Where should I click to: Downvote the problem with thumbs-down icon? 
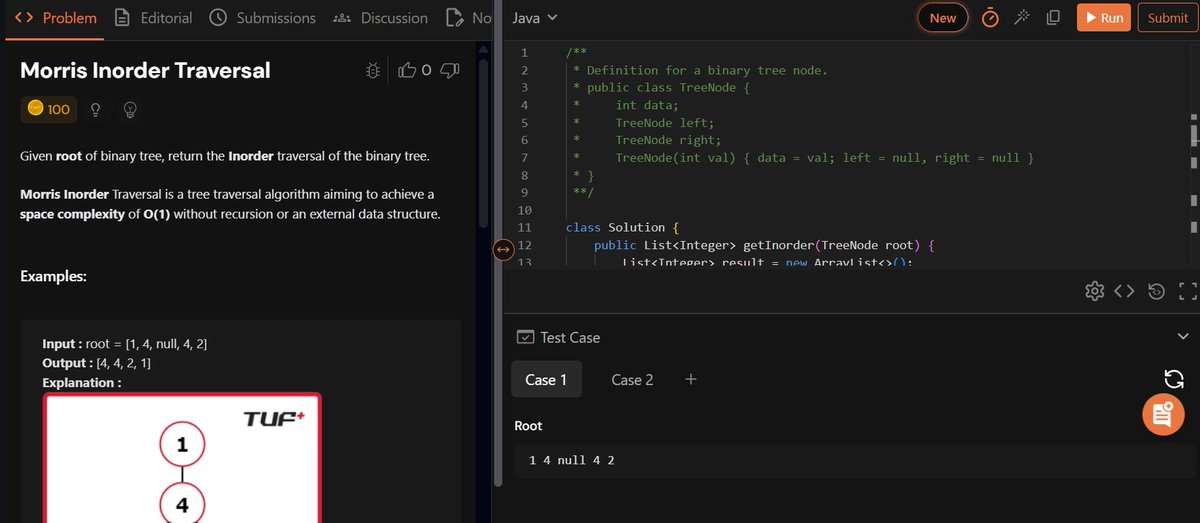tap(450, 70)
